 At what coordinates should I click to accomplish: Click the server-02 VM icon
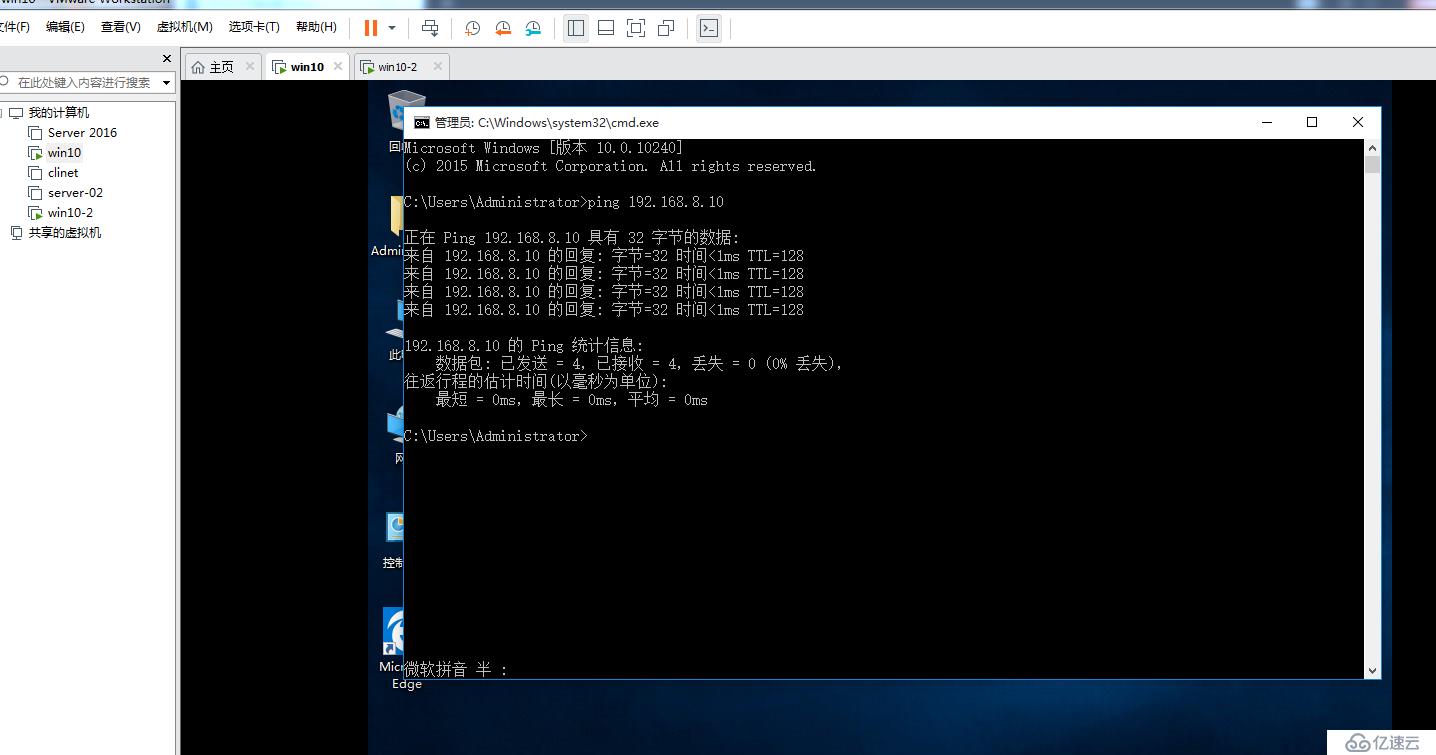tap(35, 193)
